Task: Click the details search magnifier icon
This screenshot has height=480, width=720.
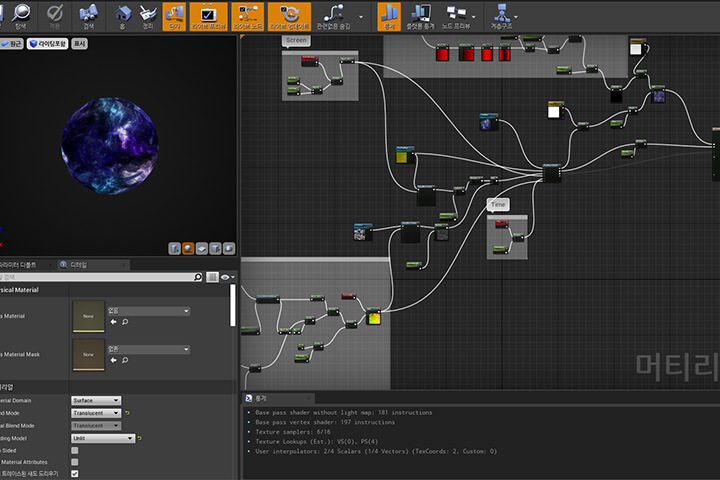Action: 198,277
